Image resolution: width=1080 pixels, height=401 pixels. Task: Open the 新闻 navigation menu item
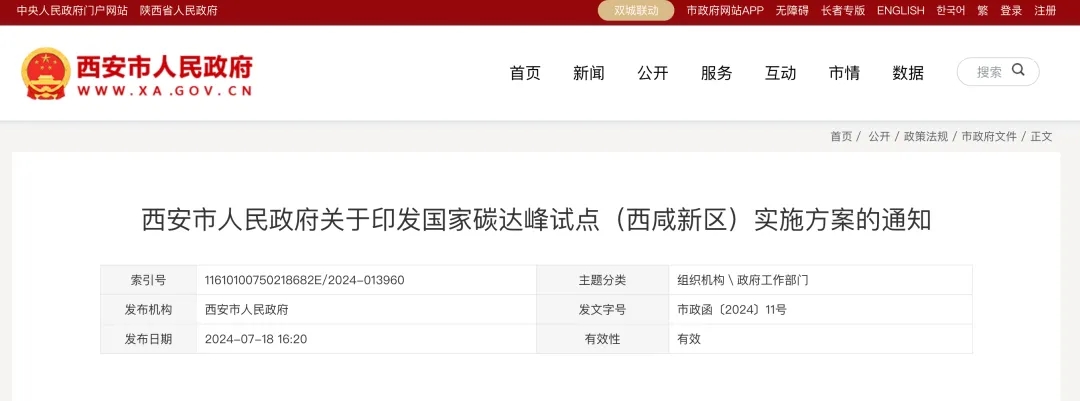[x=589, y=73]
